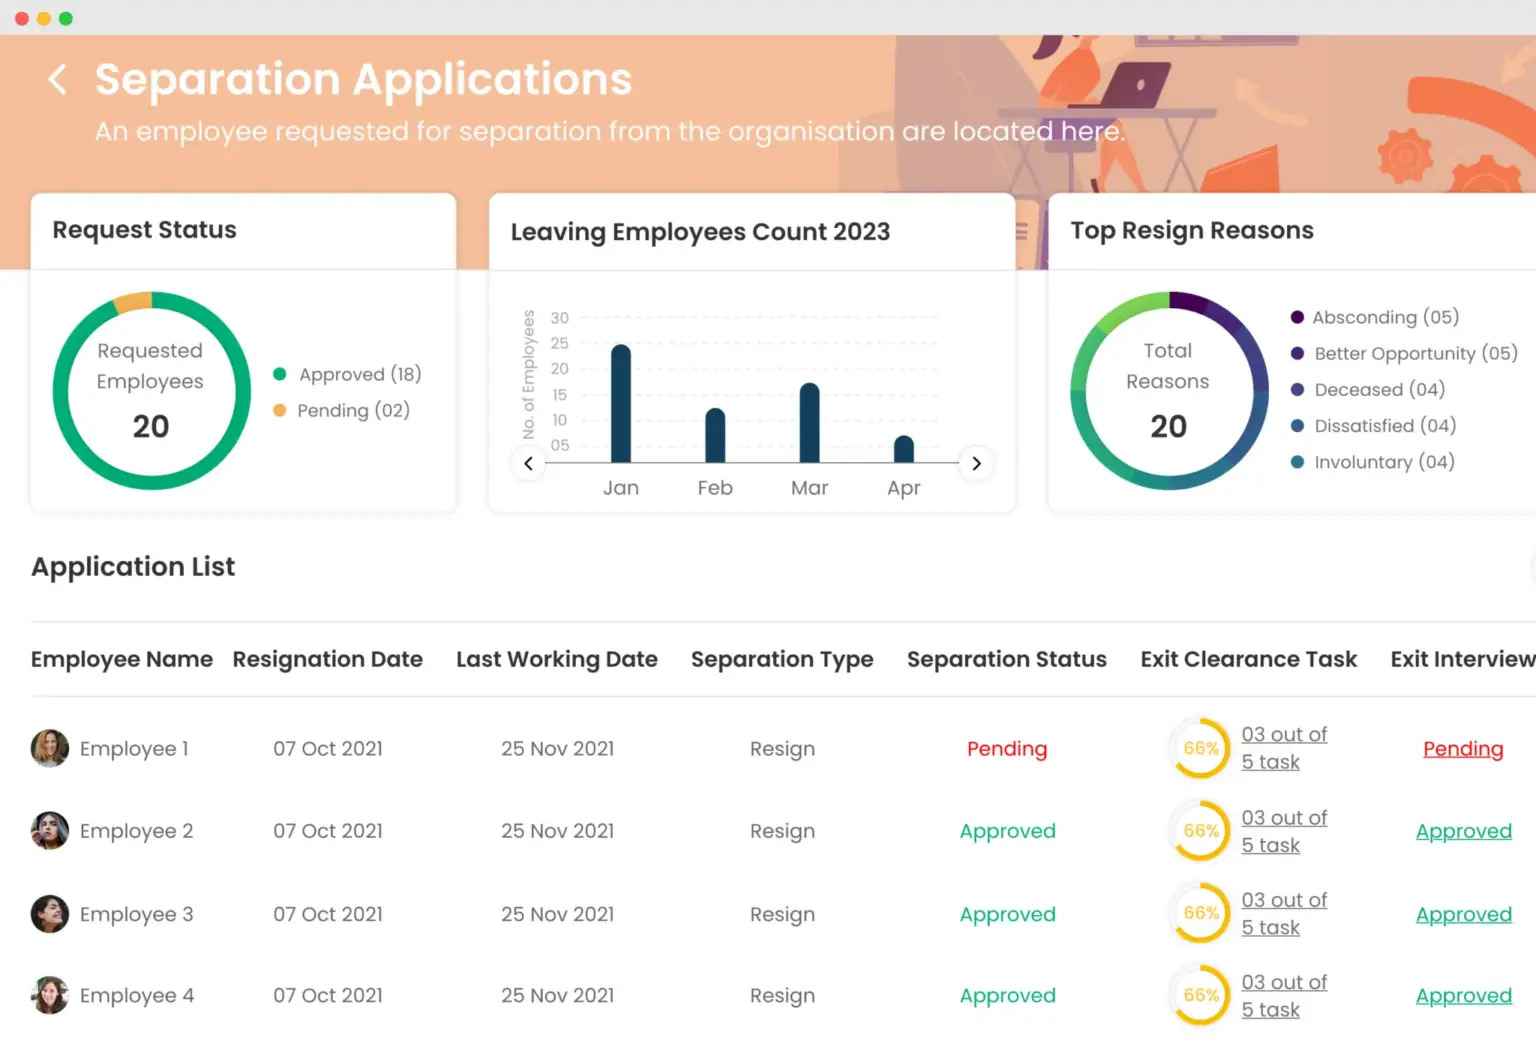Viewport: 1536px width, 1044px height.
Task: Open Employee 3's Approved exit interview link
Action: (x=1464, y=914)
